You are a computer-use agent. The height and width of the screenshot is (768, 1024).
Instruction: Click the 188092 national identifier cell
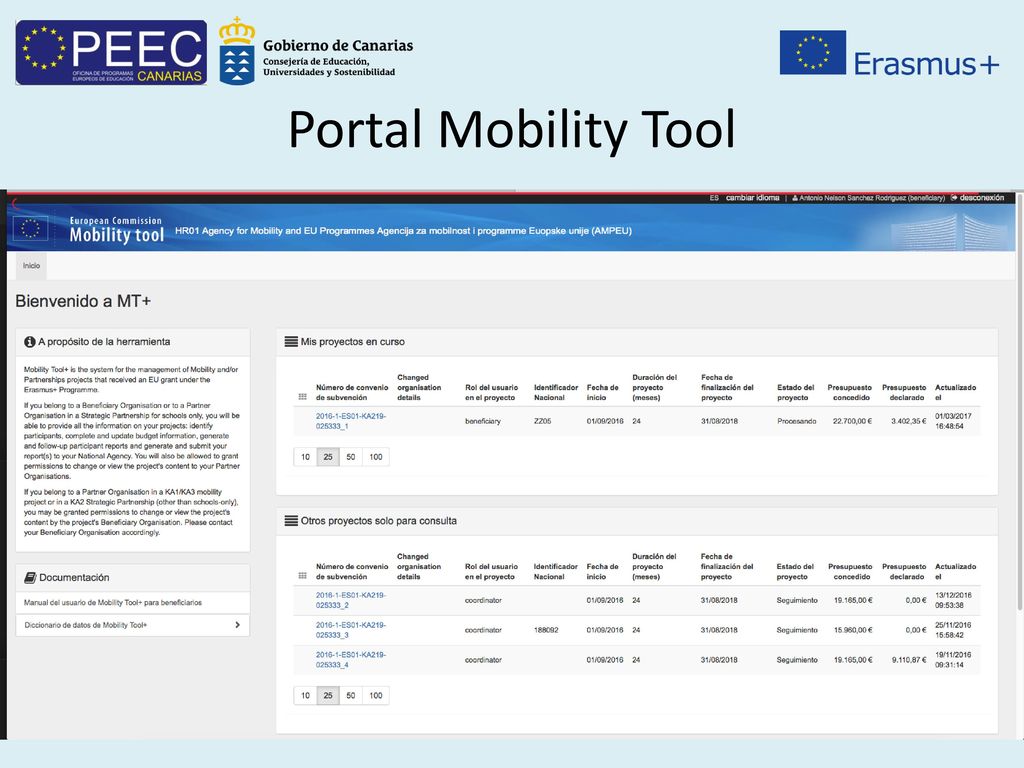coord(546,630)
